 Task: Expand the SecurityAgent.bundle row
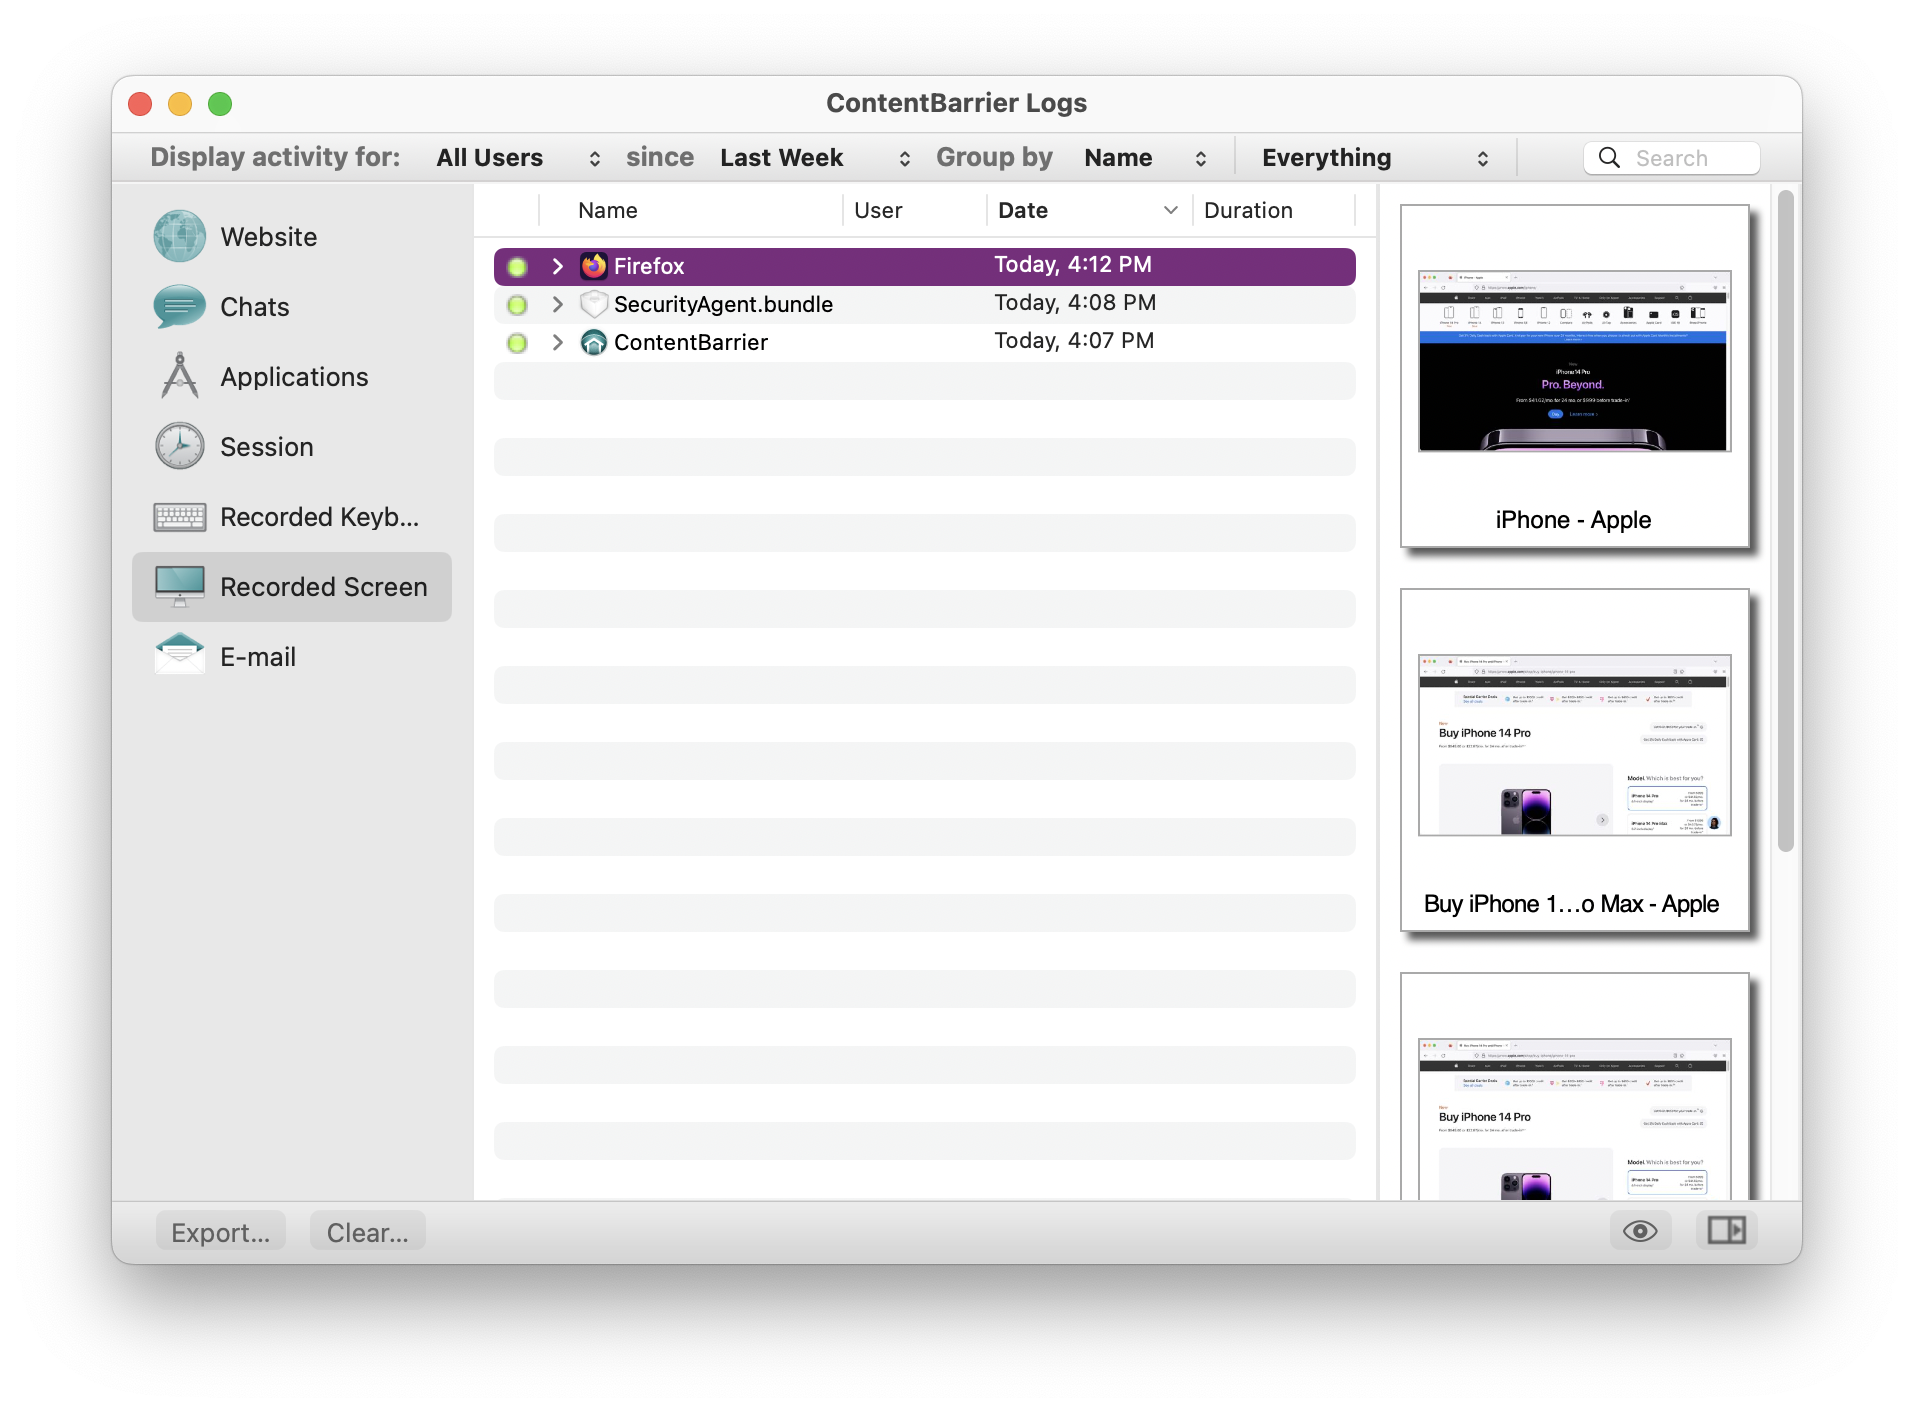(x=558, y=304)
